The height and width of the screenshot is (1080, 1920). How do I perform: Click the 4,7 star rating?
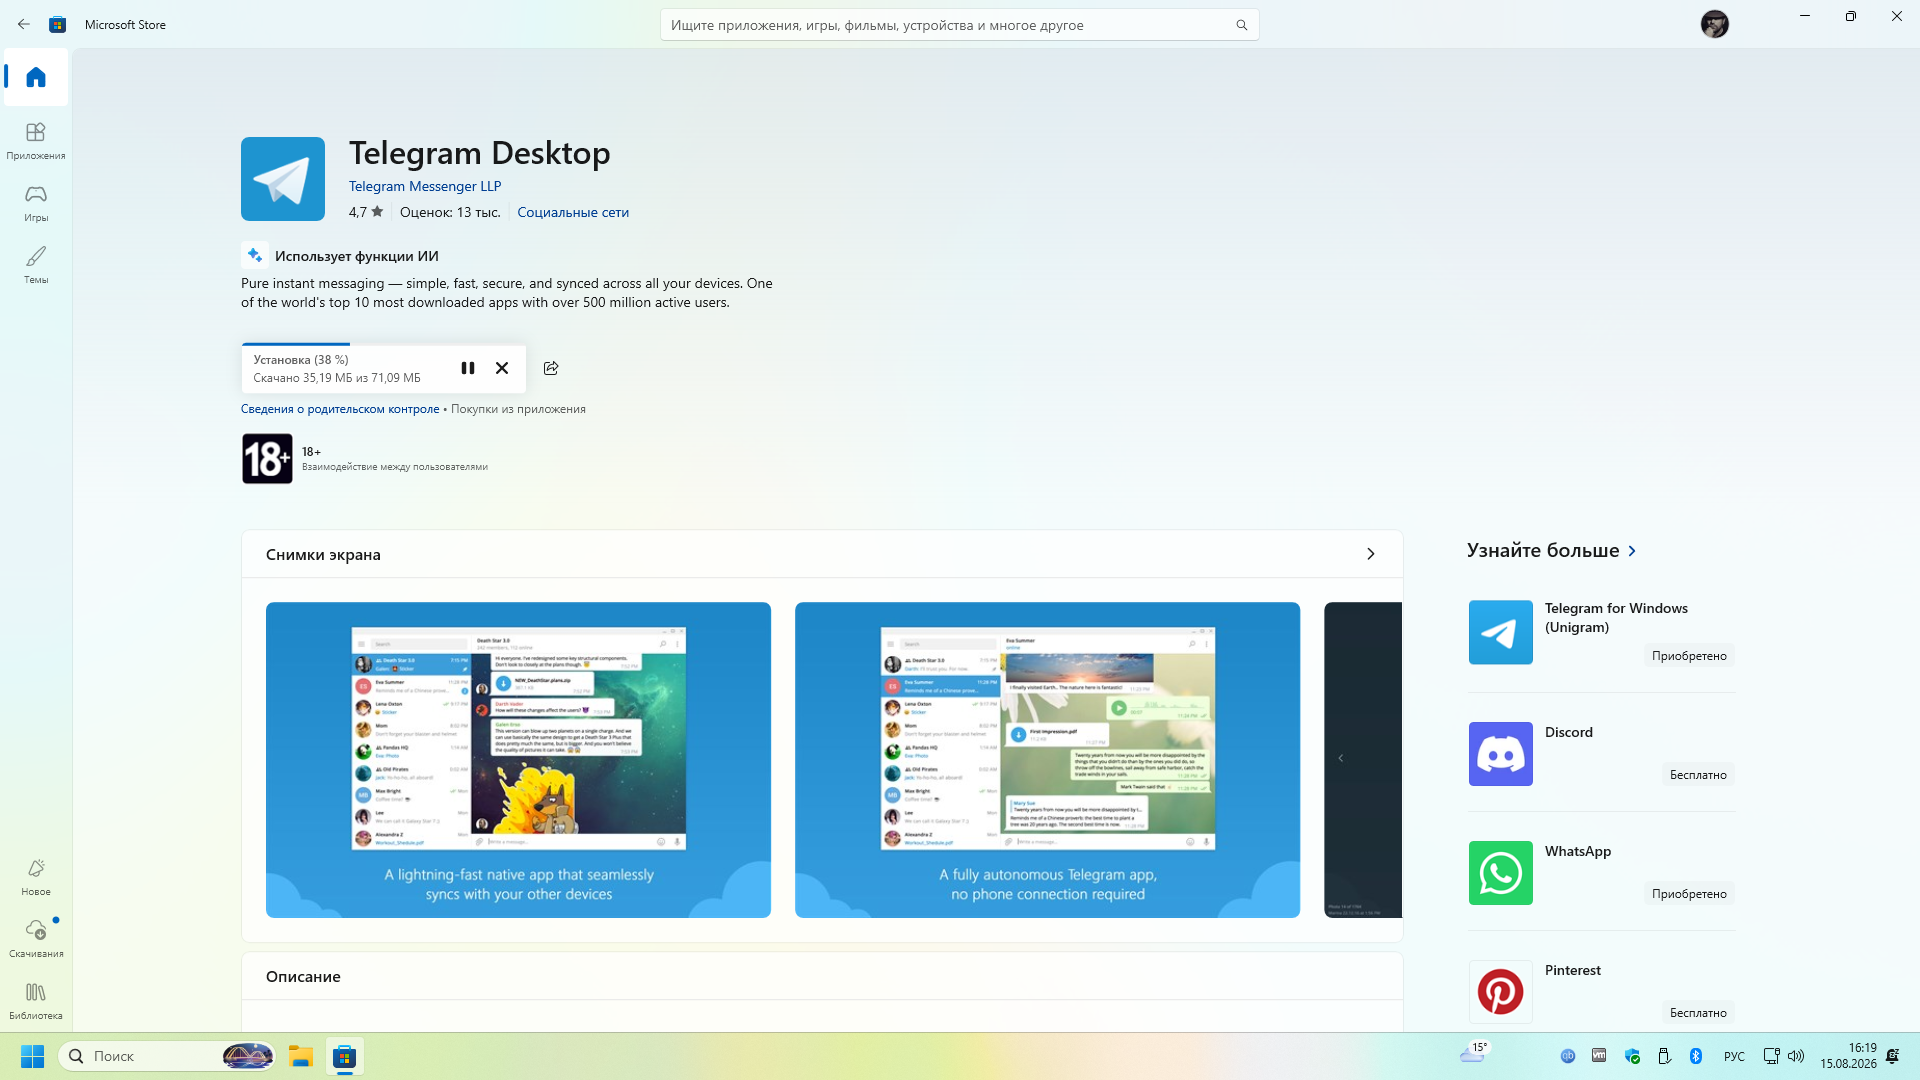click(x=366, y=212)
